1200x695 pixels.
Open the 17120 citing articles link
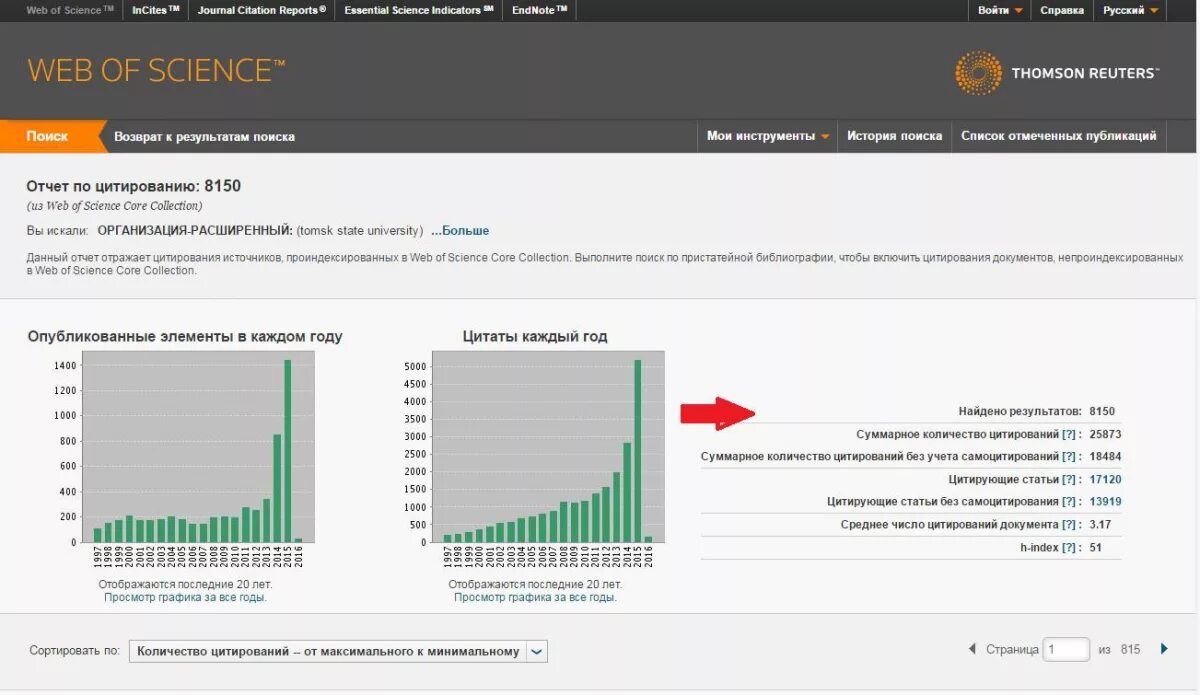(1105, 479)
